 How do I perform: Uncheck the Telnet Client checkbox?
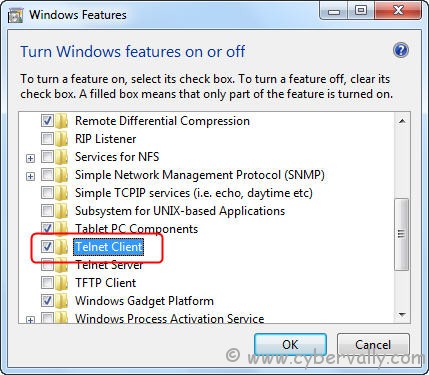(47, 247)
